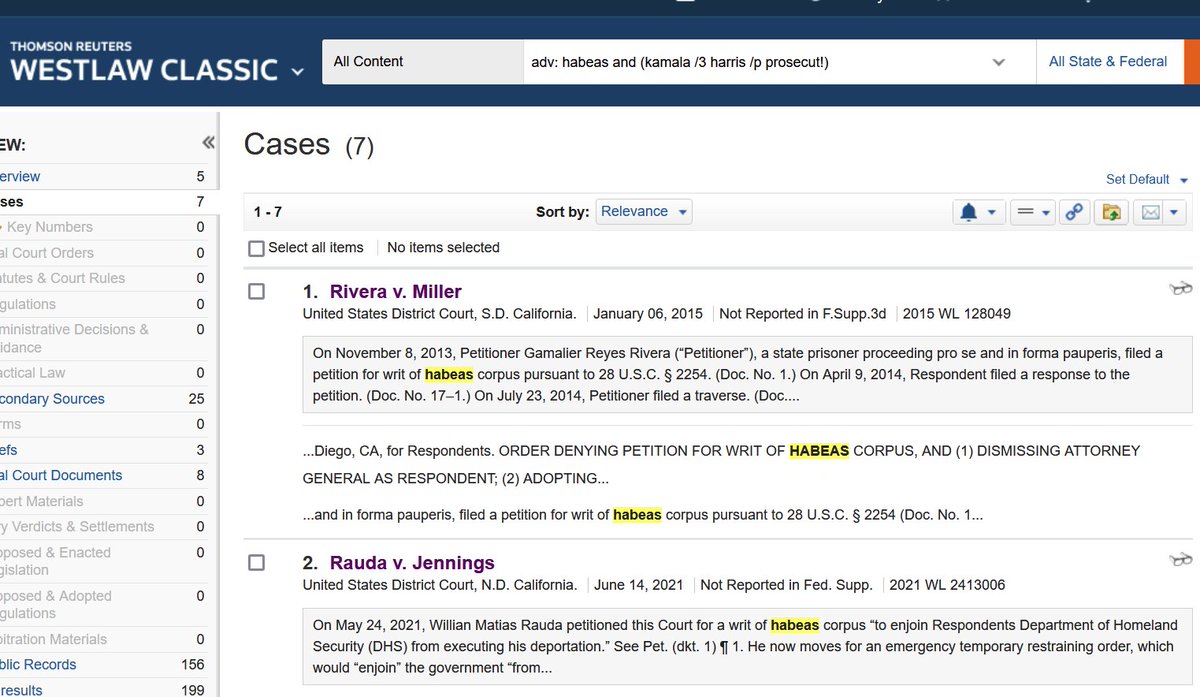Select Arbitration Materials in the sidebar
Screen dimensions: 1200x697
tap(53, 639)
